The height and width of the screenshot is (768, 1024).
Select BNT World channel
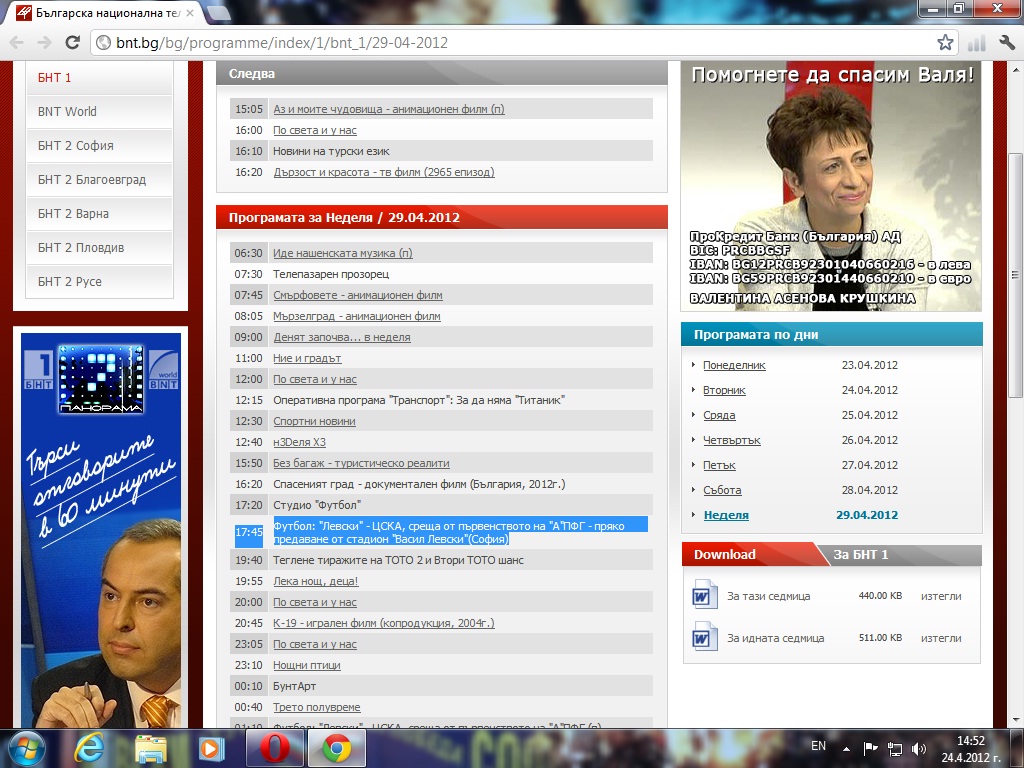100,112
